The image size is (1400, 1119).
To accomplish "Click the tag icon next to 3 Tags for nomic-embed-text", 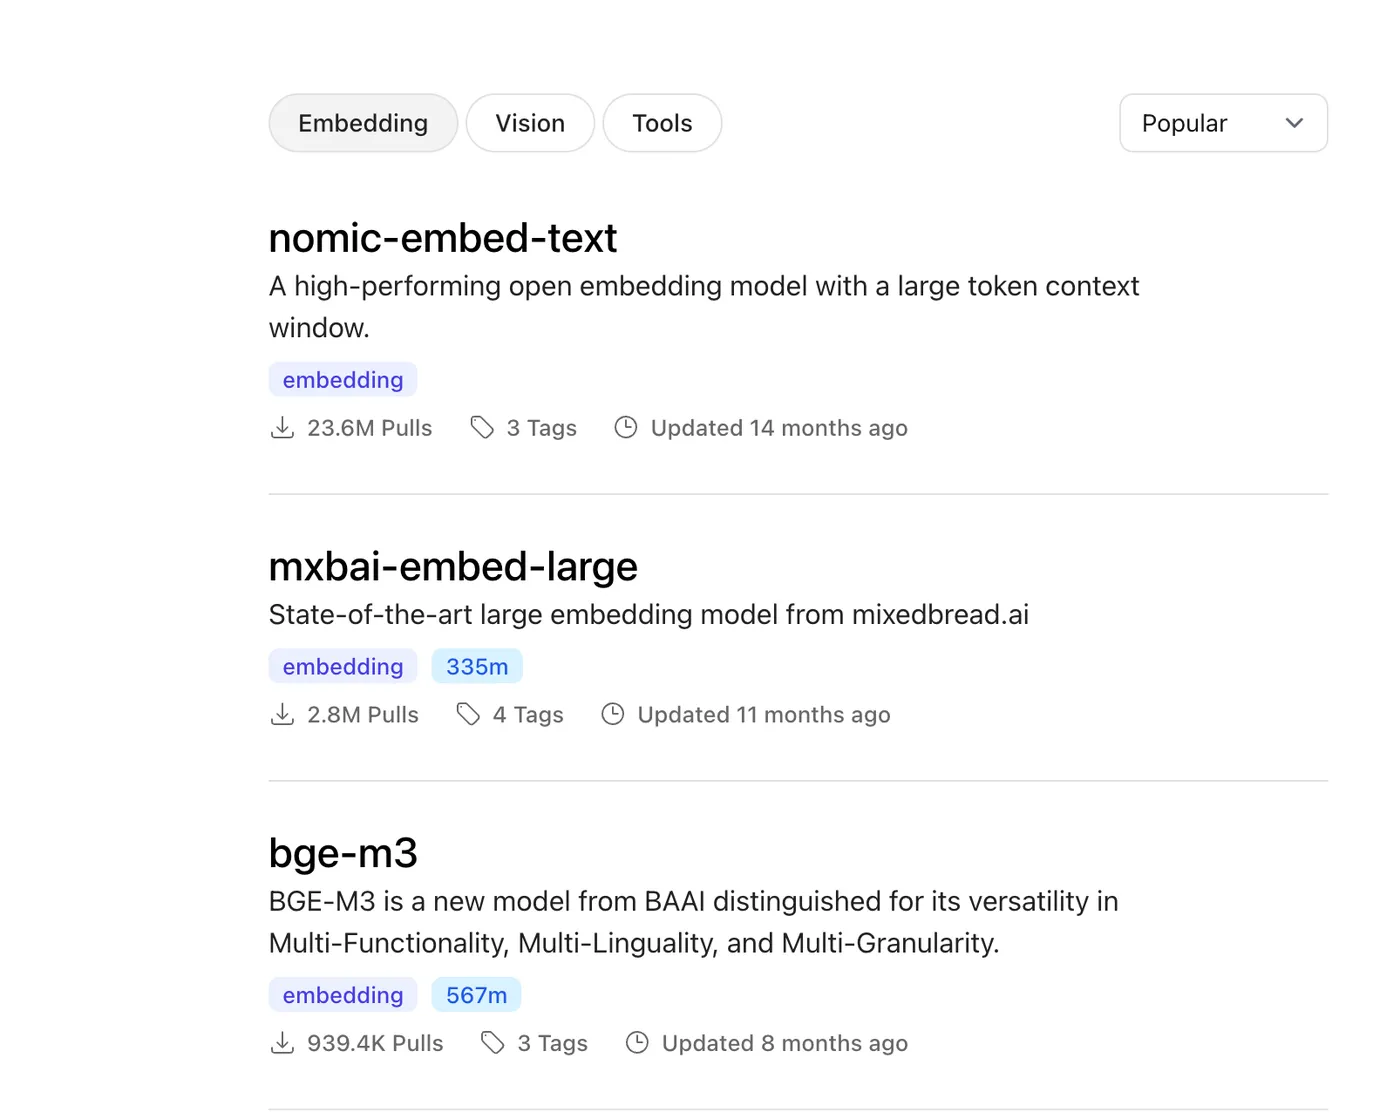I will [x=482, y=428].
